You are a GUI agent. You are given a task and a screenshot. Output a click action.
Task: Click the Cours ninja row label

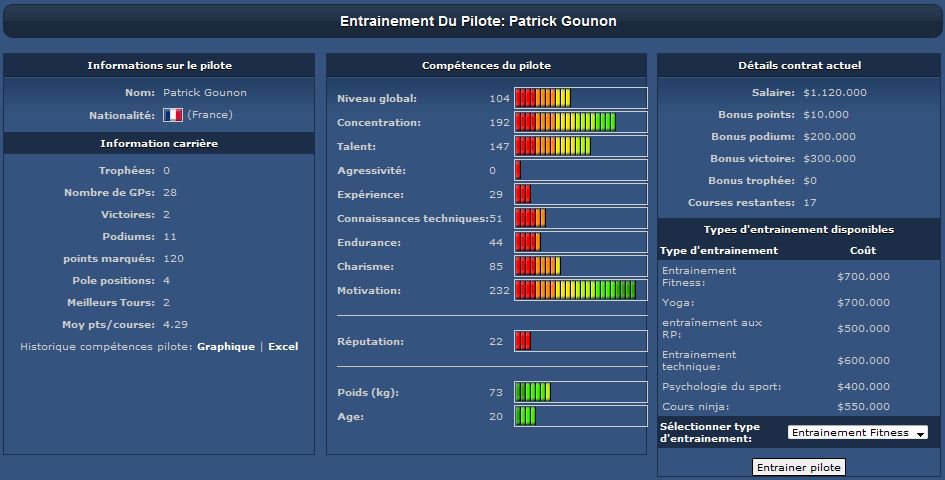(695, 406)
